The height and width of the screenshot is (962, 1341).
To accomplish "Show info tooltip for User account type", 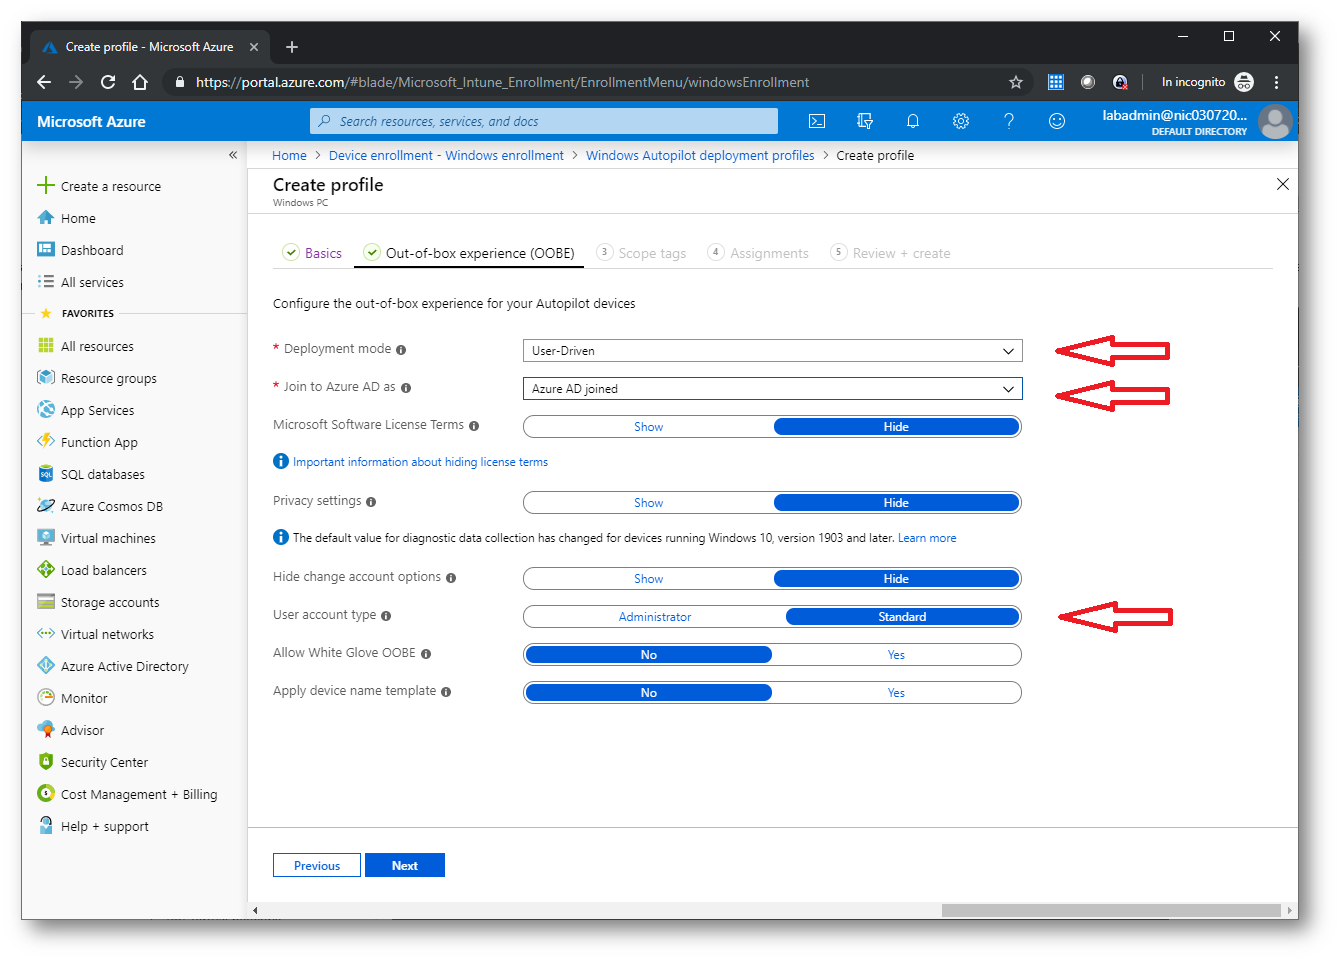I will (x=386, y=616).
